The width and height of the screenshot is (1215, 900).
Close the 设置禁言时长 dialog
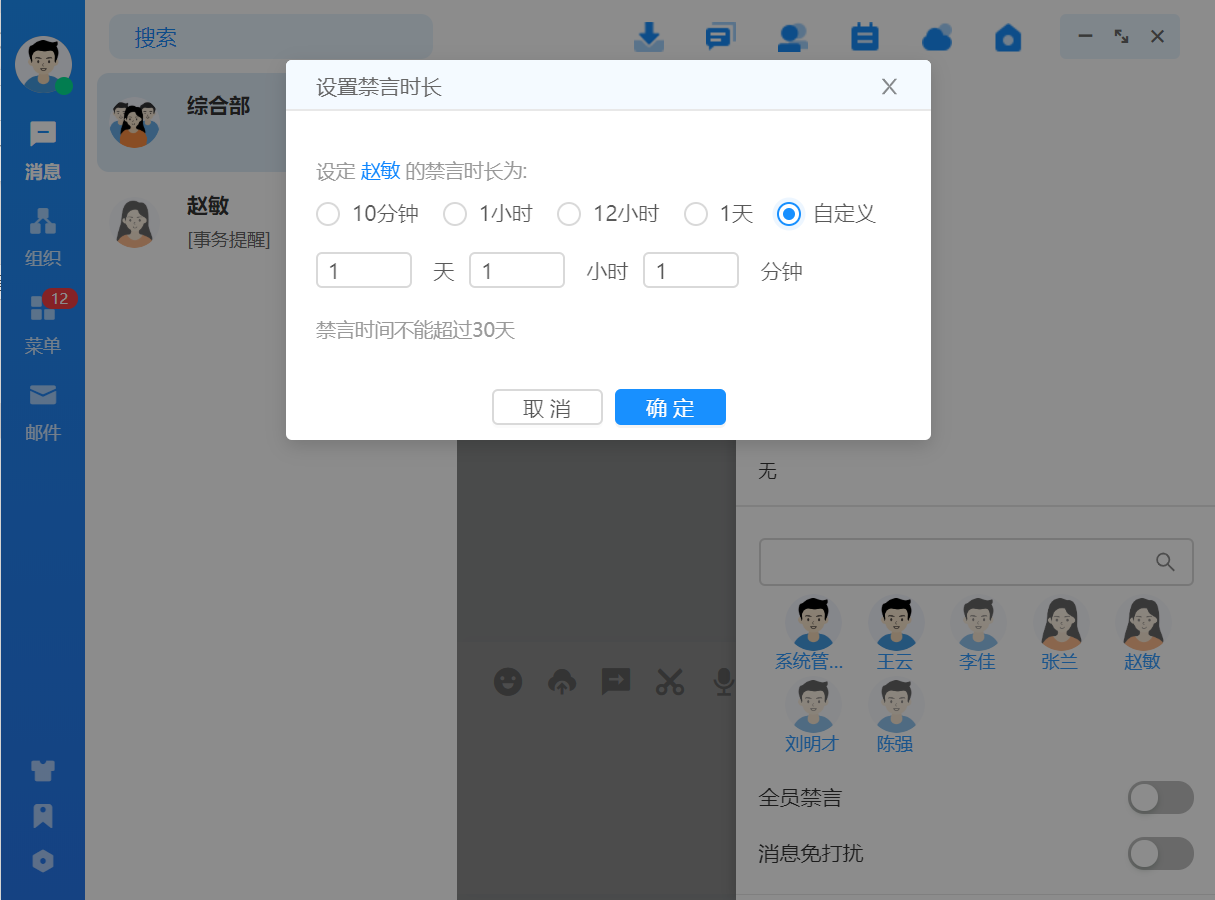pyautogui.click(x=889, y=87)
